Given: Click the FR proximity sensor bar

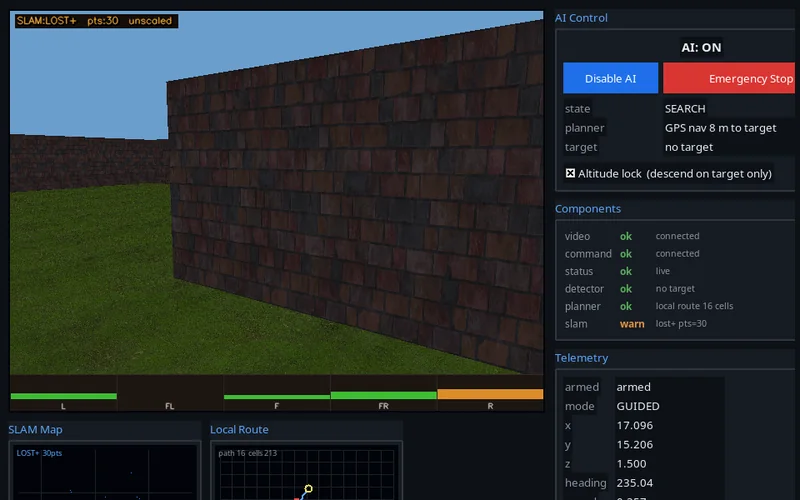Looking at the screenshot, I should [x=384, y=395].
